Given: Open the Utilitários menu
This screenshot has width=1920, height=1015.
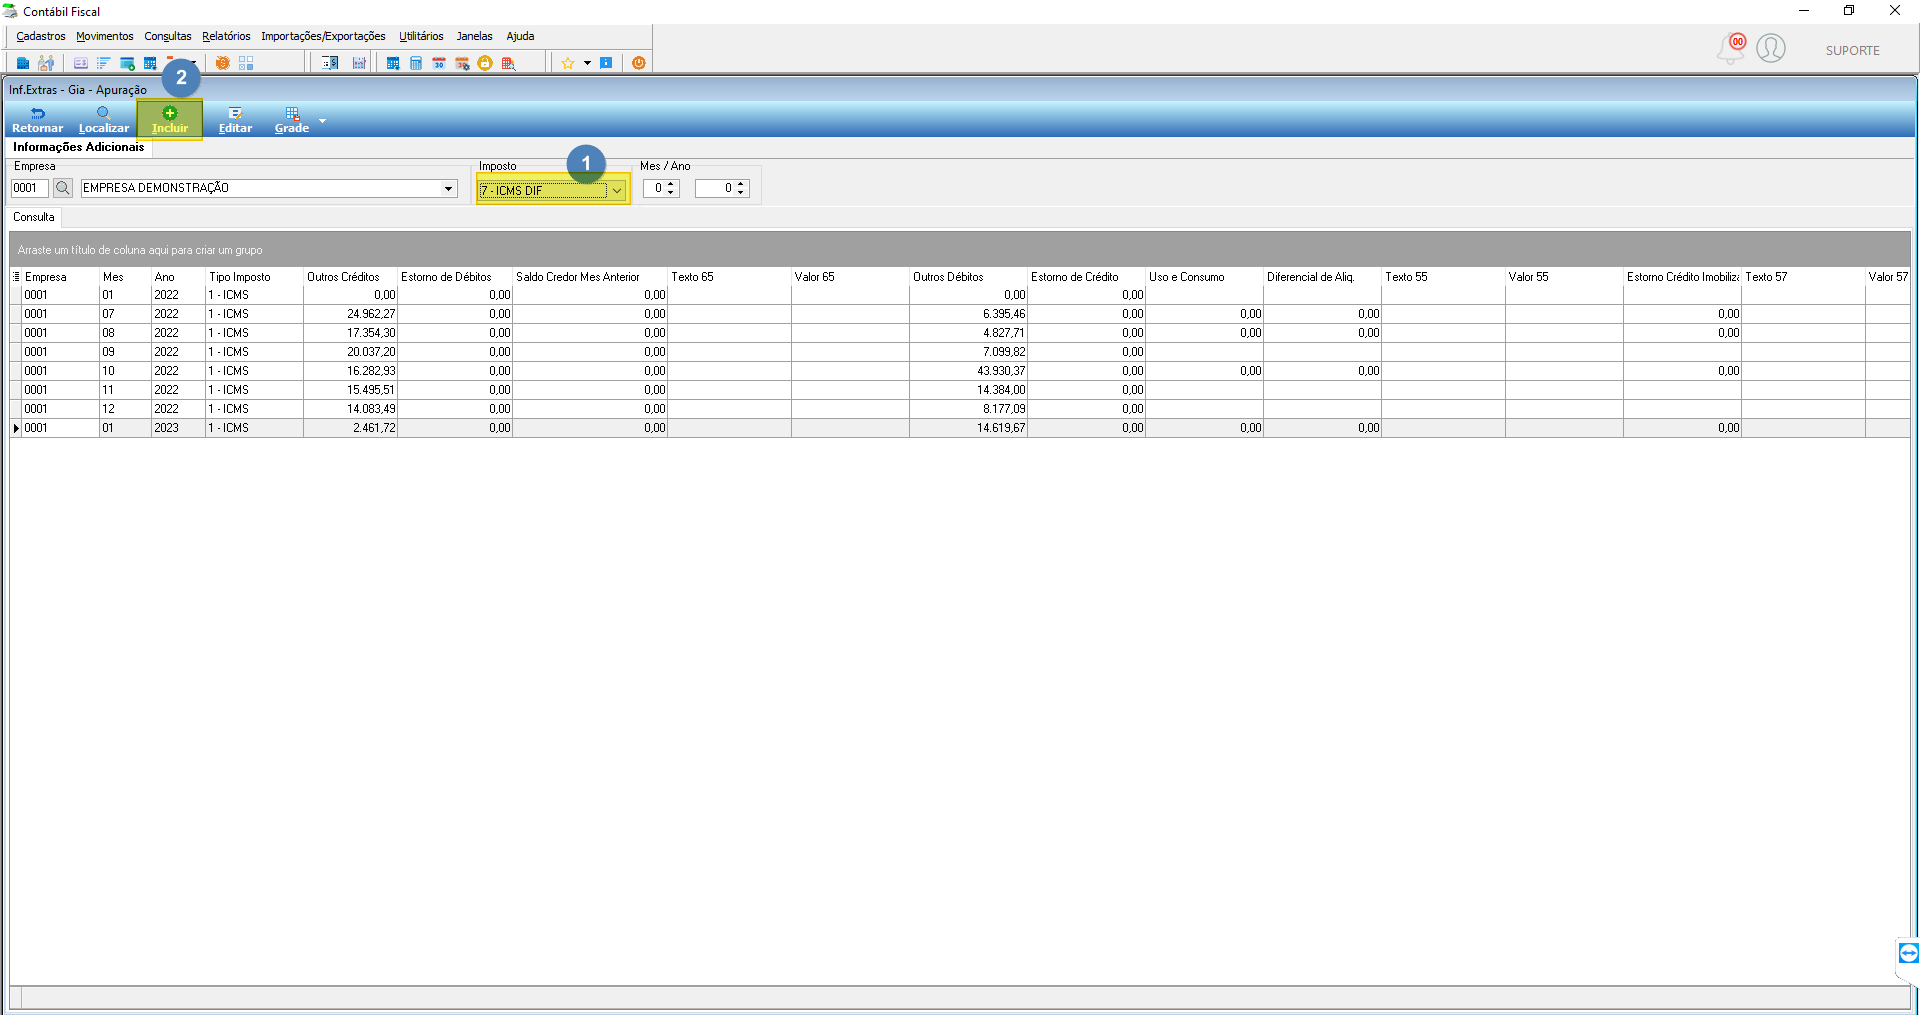Looking at the screenshot, I should [421, 36].
